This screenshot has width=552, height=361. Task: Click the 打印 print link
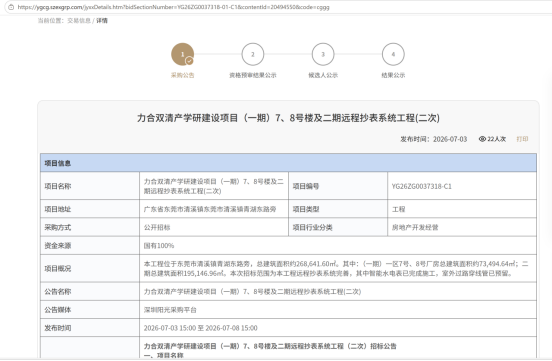click(x=522, y=139)
